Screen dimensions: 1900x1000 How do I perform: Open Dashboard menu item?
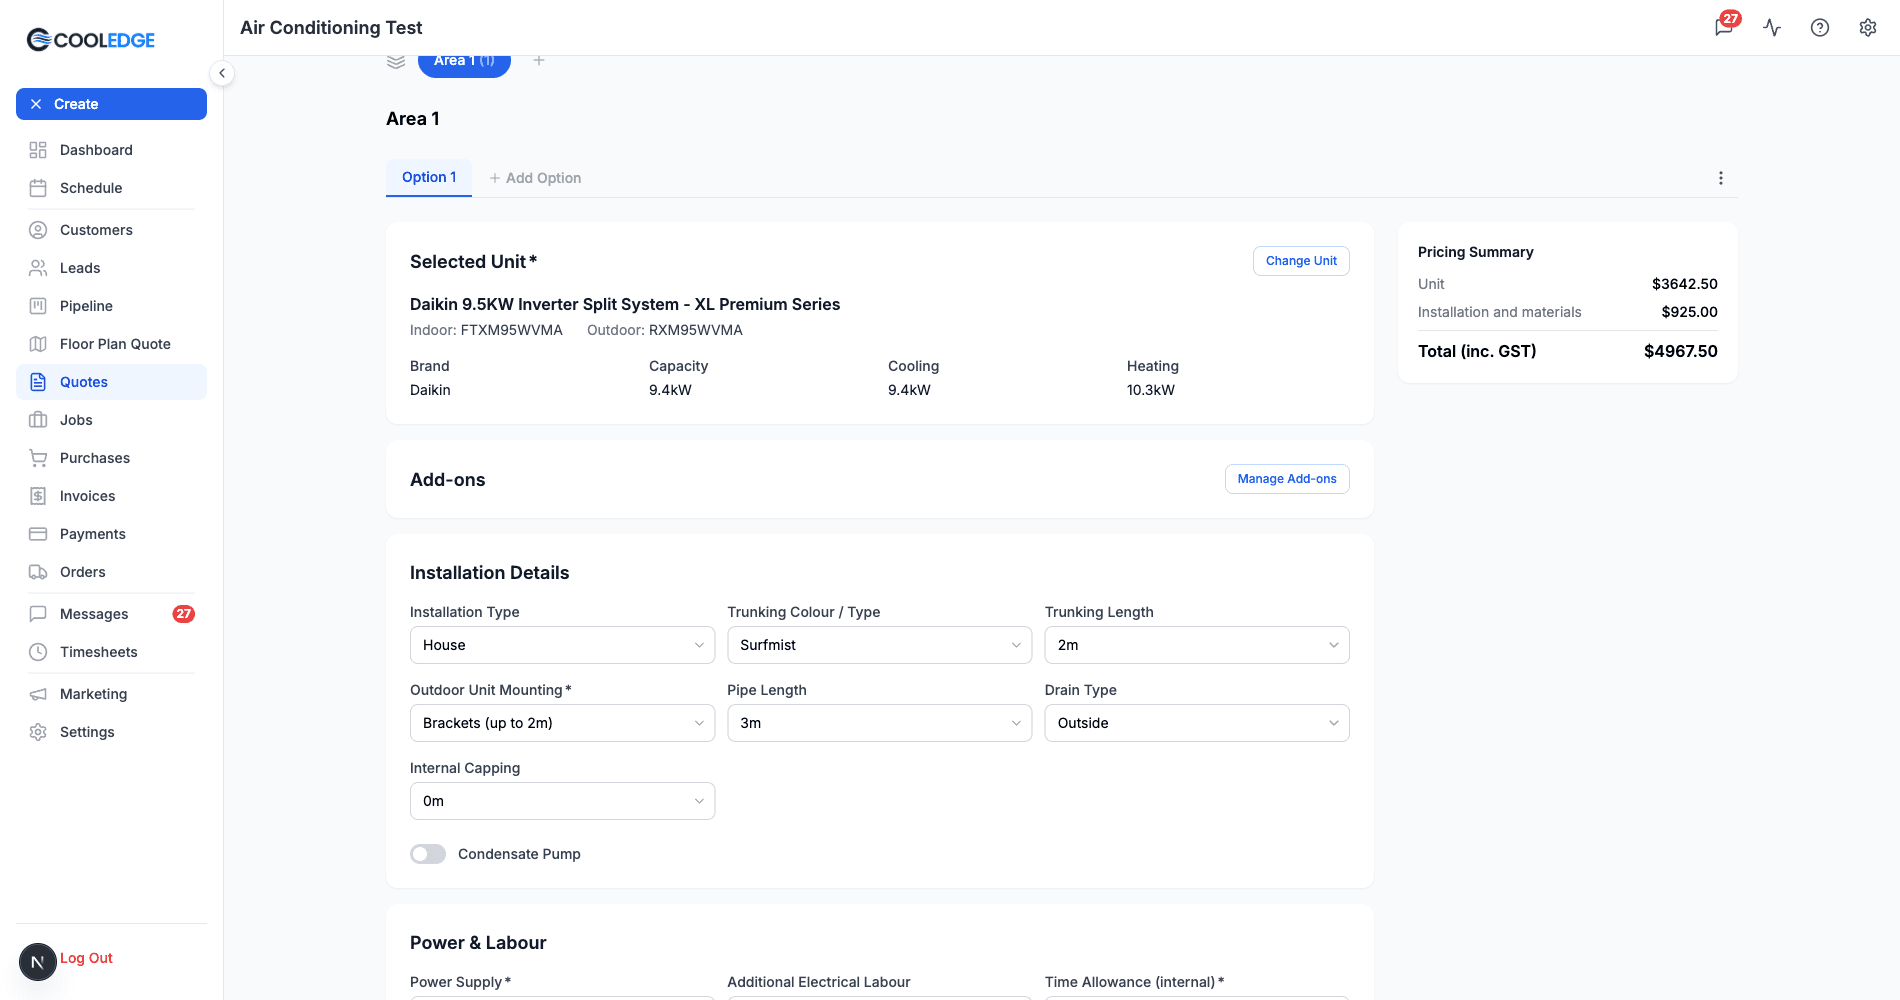coord(111,150)
